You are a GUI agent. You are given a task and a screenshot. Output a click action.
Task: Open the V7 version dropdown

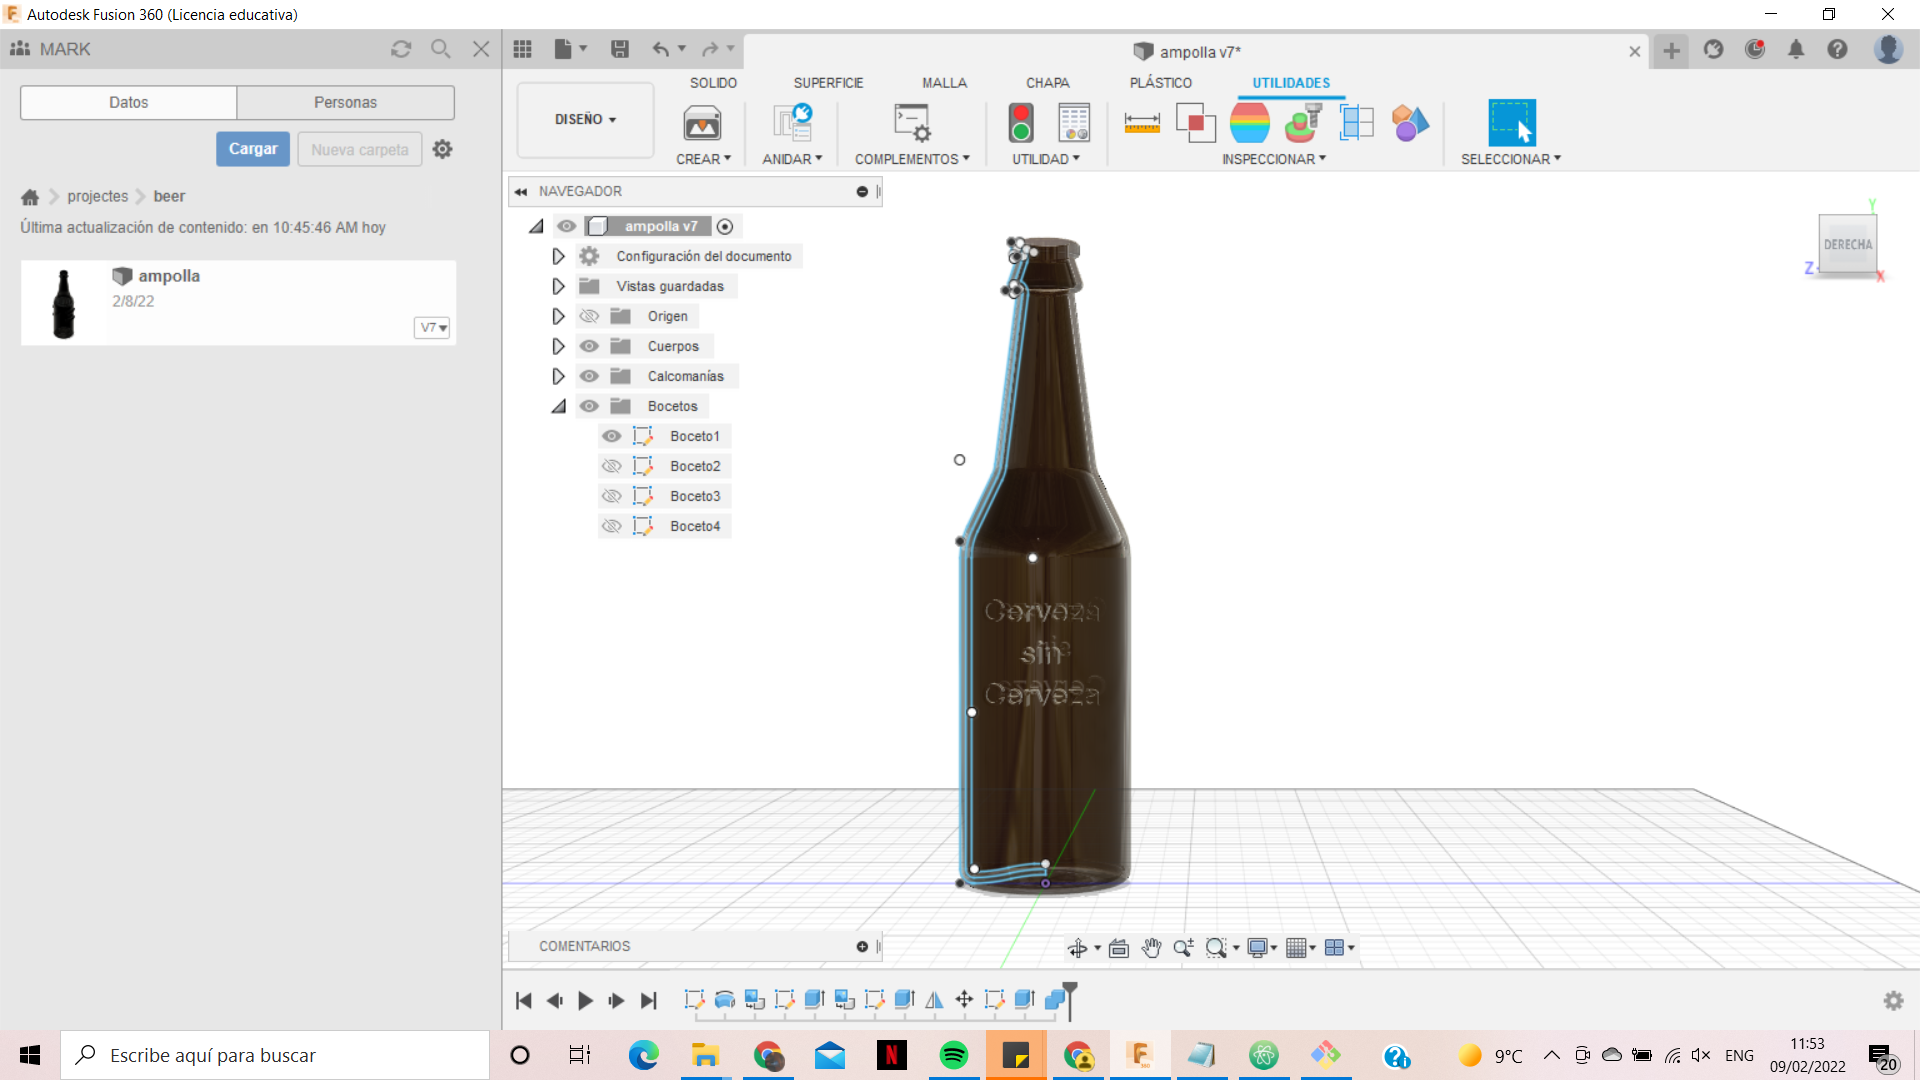click(x=432, y=328)
